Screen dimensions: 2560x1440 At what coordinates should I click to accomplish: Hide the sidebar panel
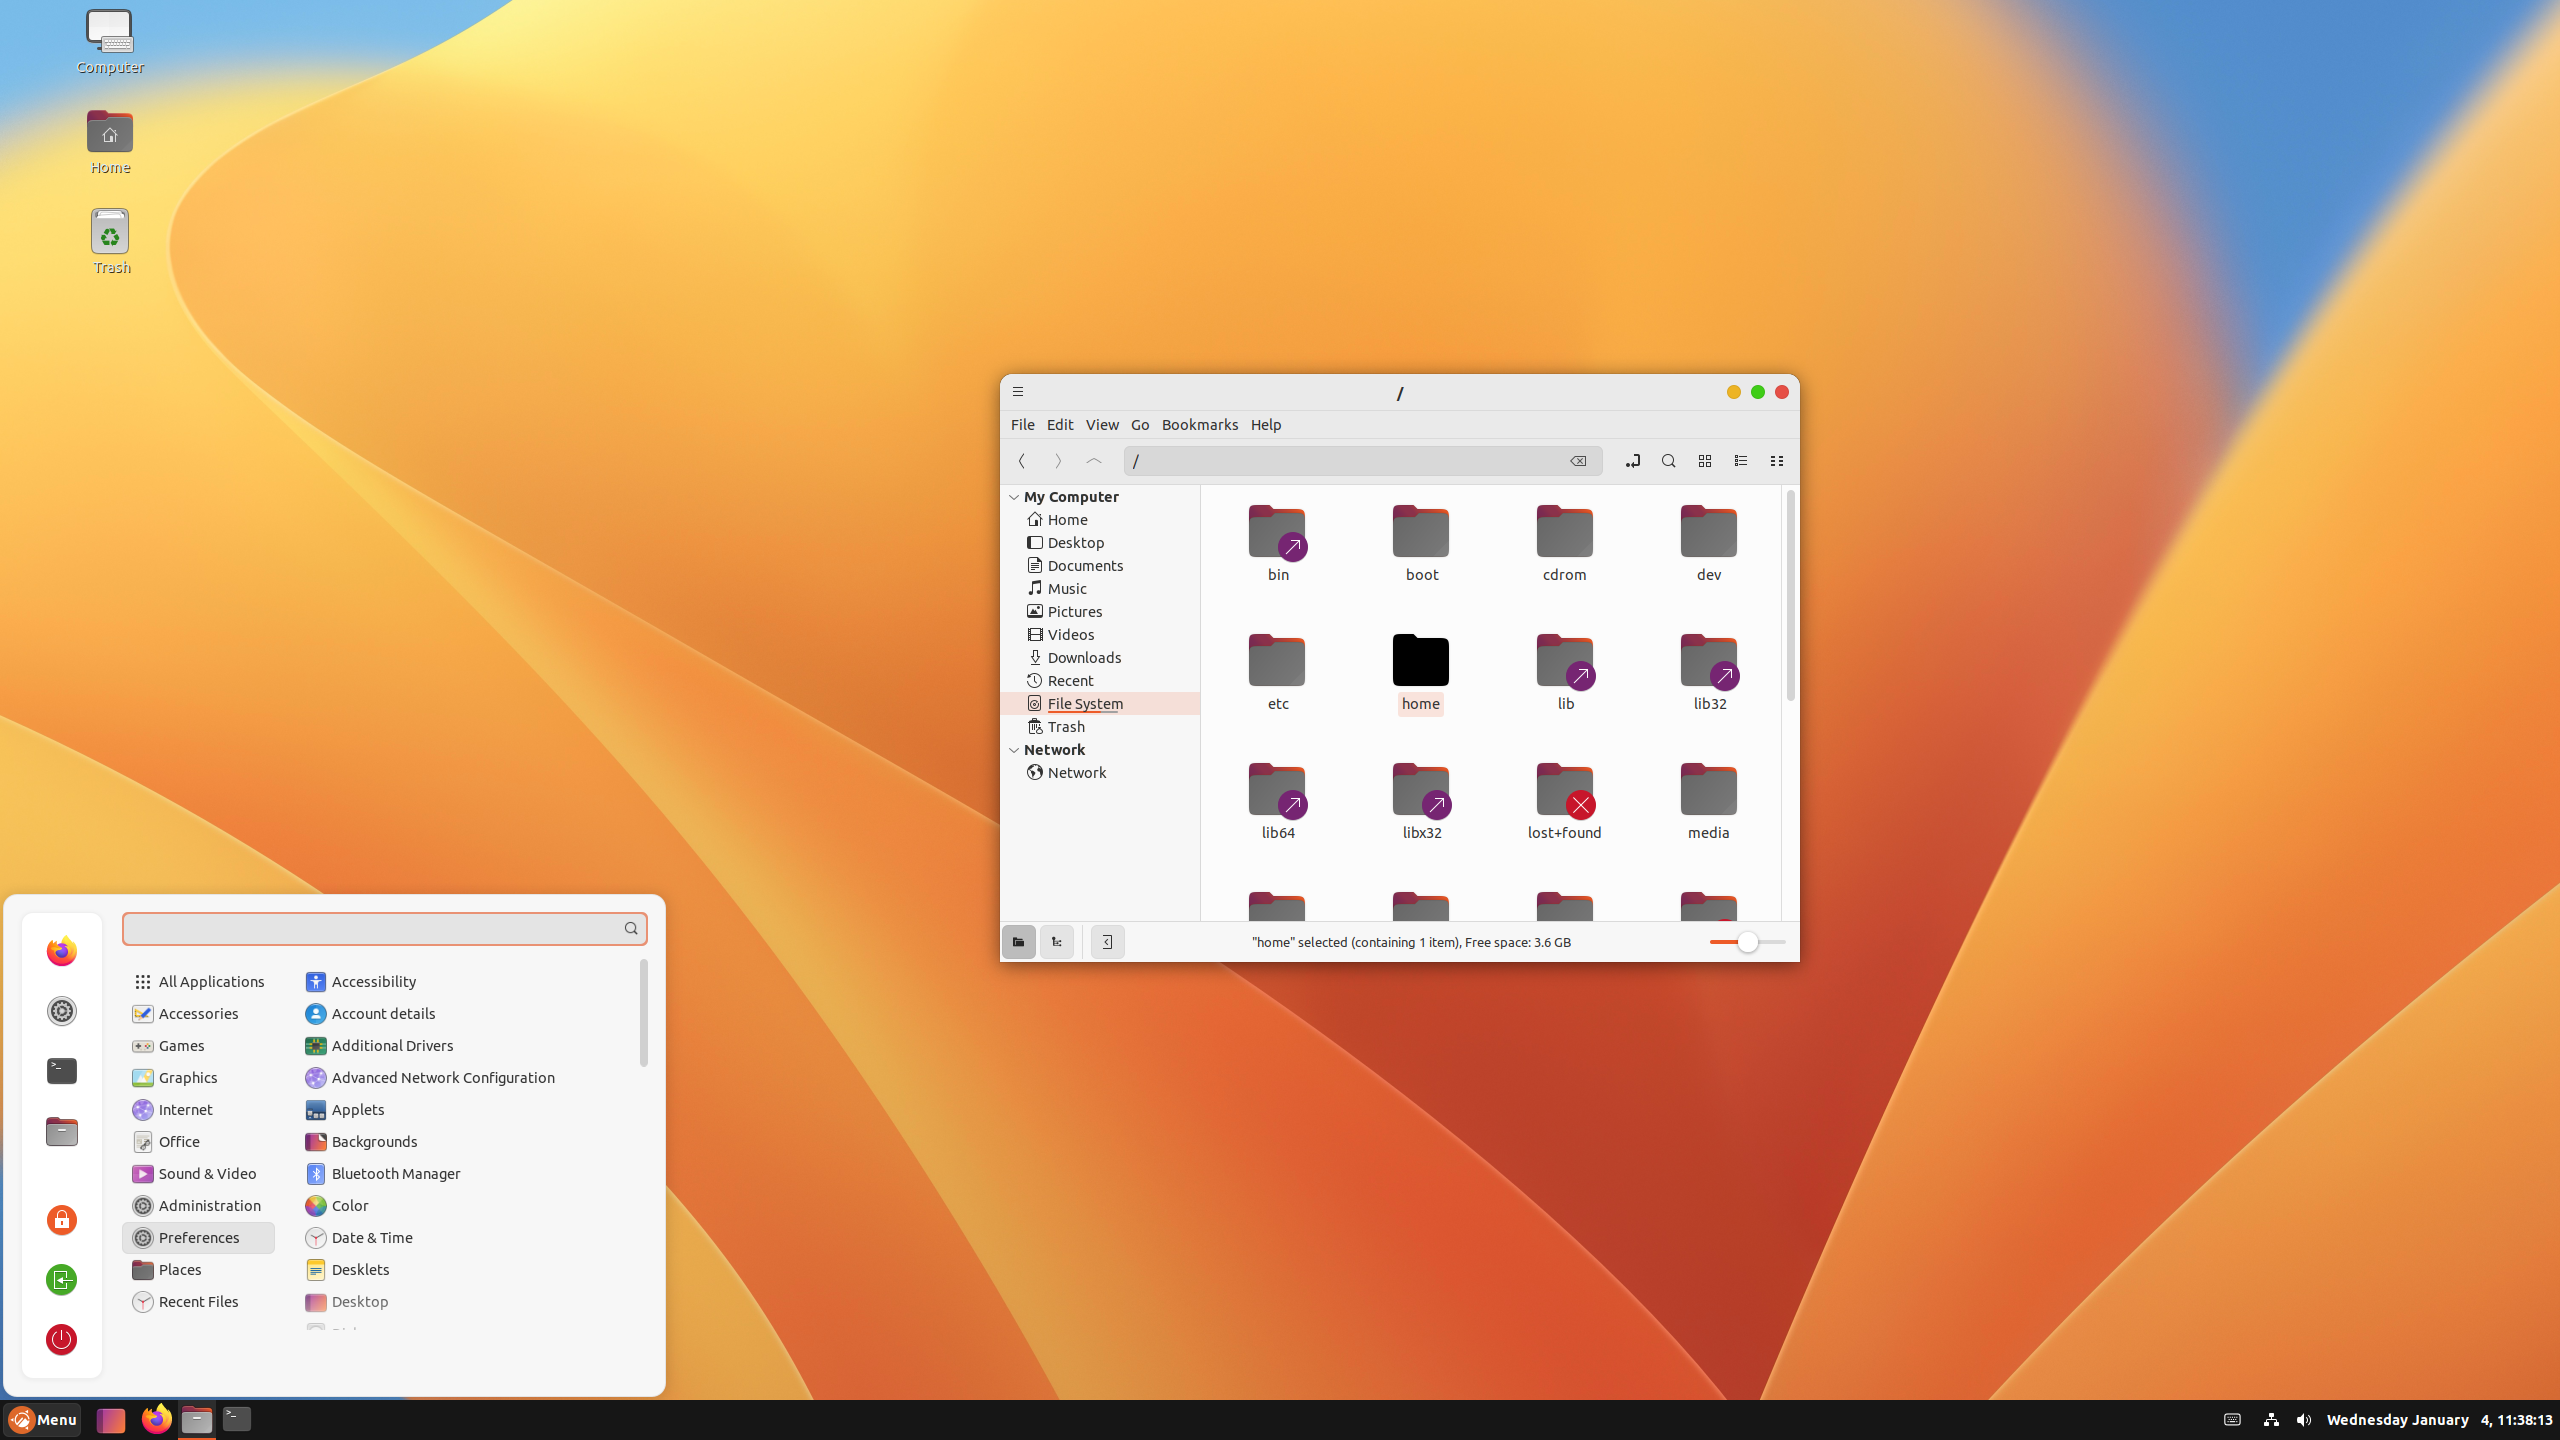coord(1107,942)
